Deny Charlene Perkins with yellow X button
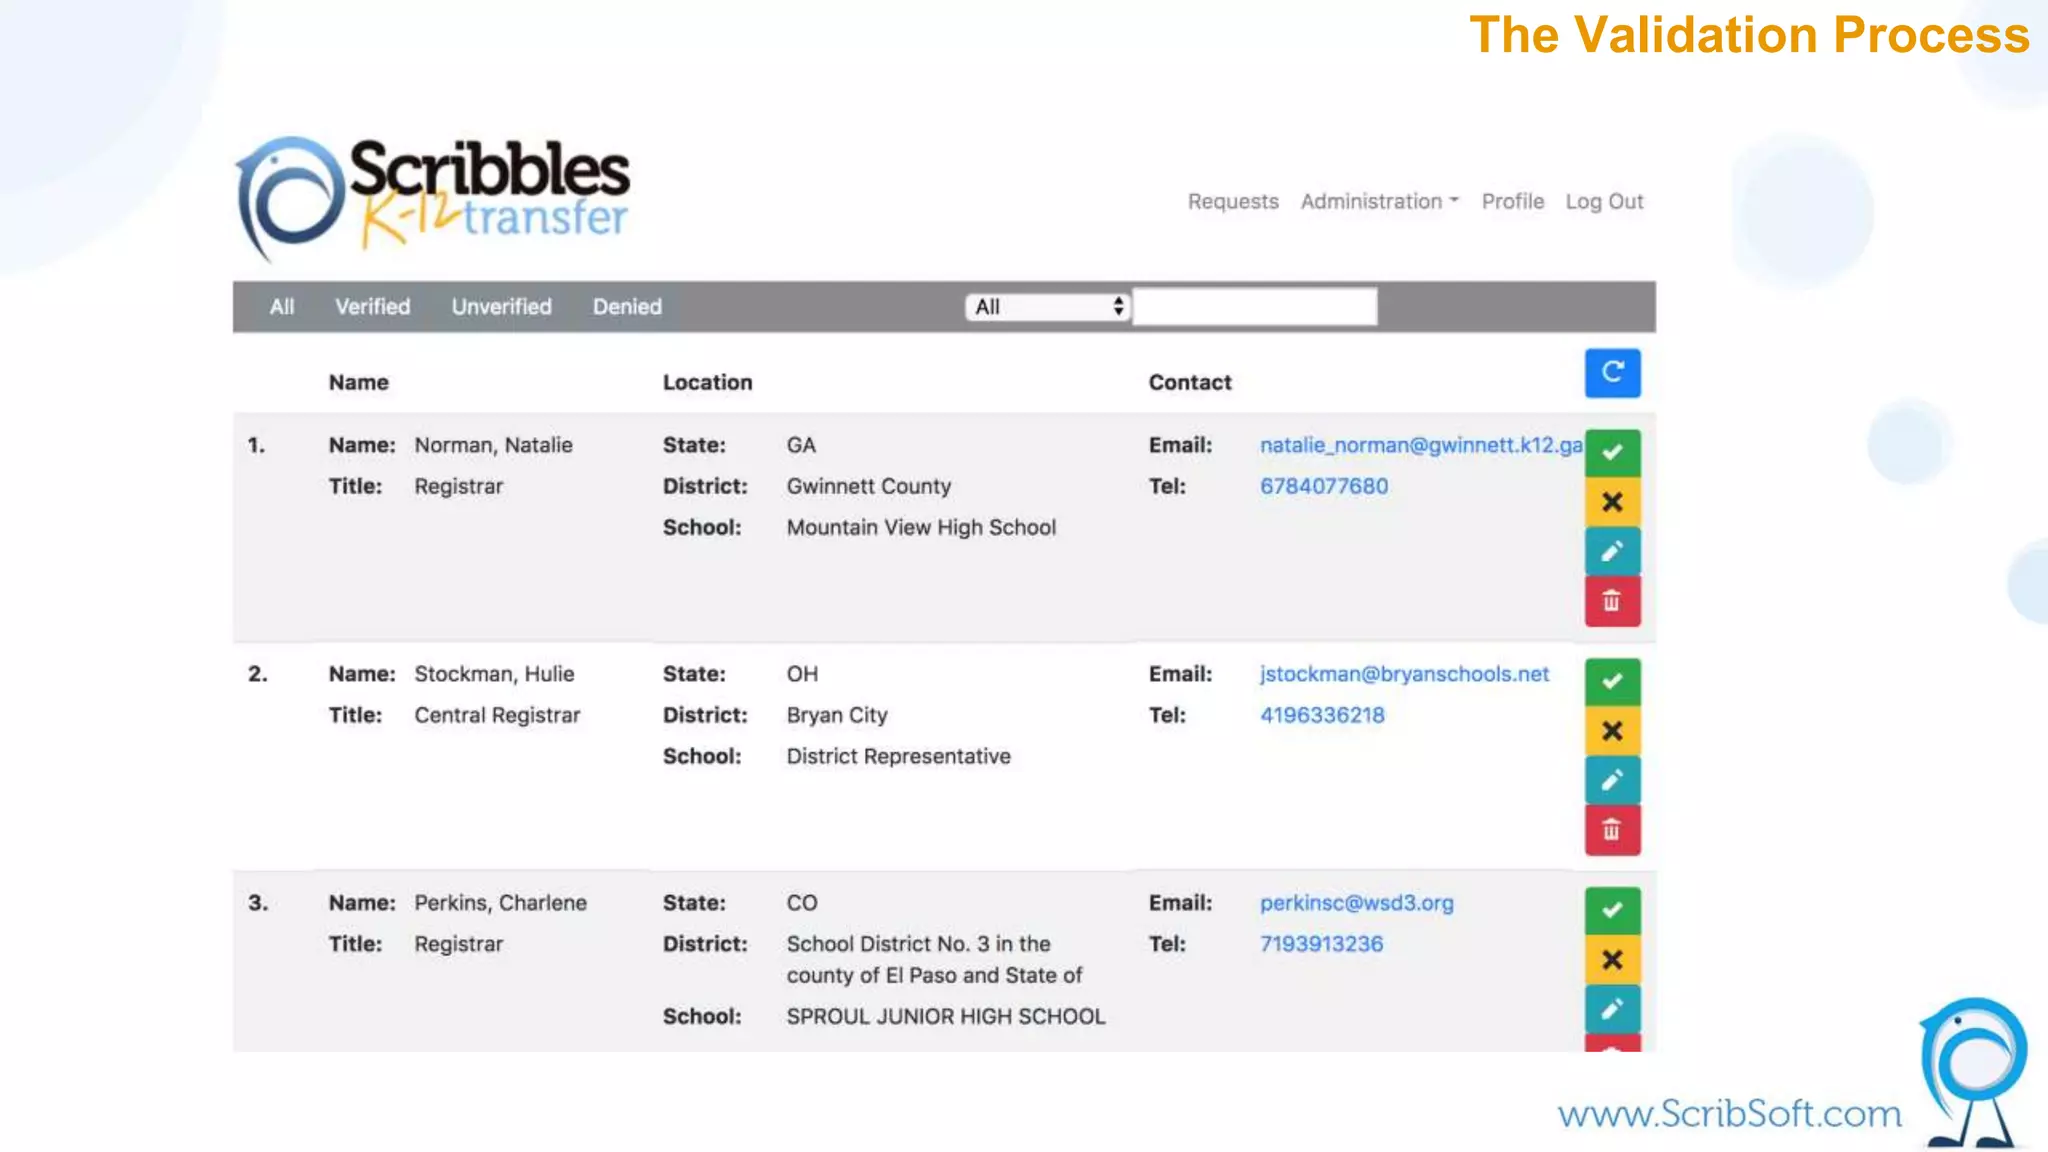The image size is (2048, 1152). click(x=1612, y=960)
